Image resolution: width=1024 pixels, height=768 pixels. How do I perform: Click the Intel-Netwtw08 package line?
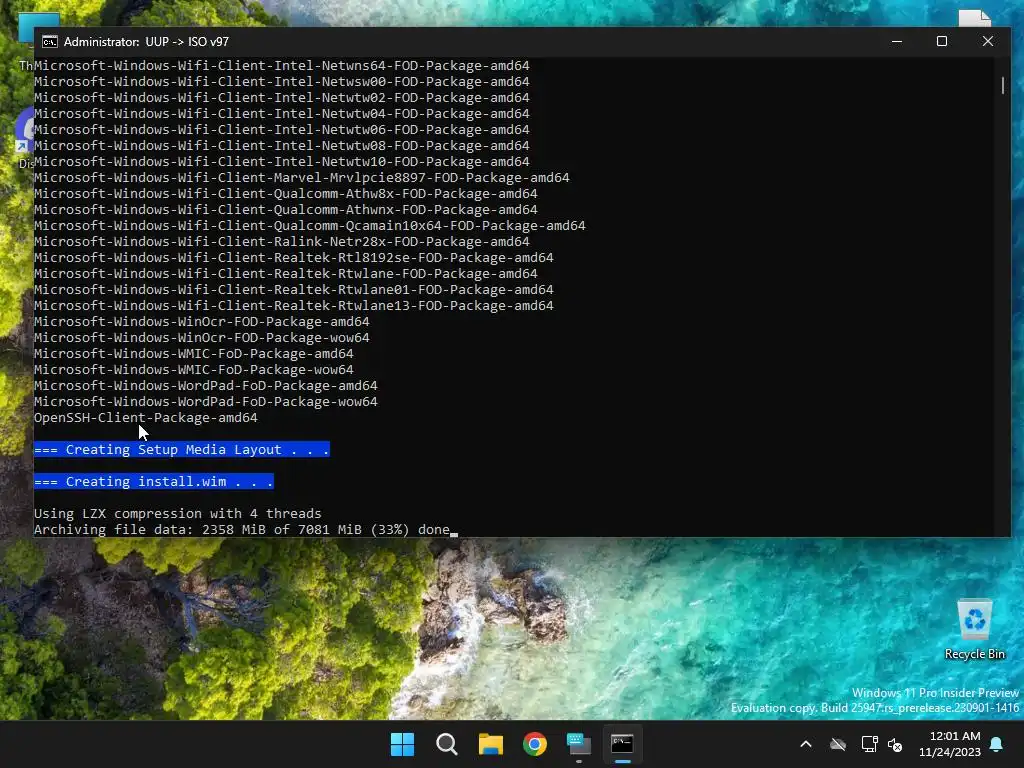tap(281, 146)
